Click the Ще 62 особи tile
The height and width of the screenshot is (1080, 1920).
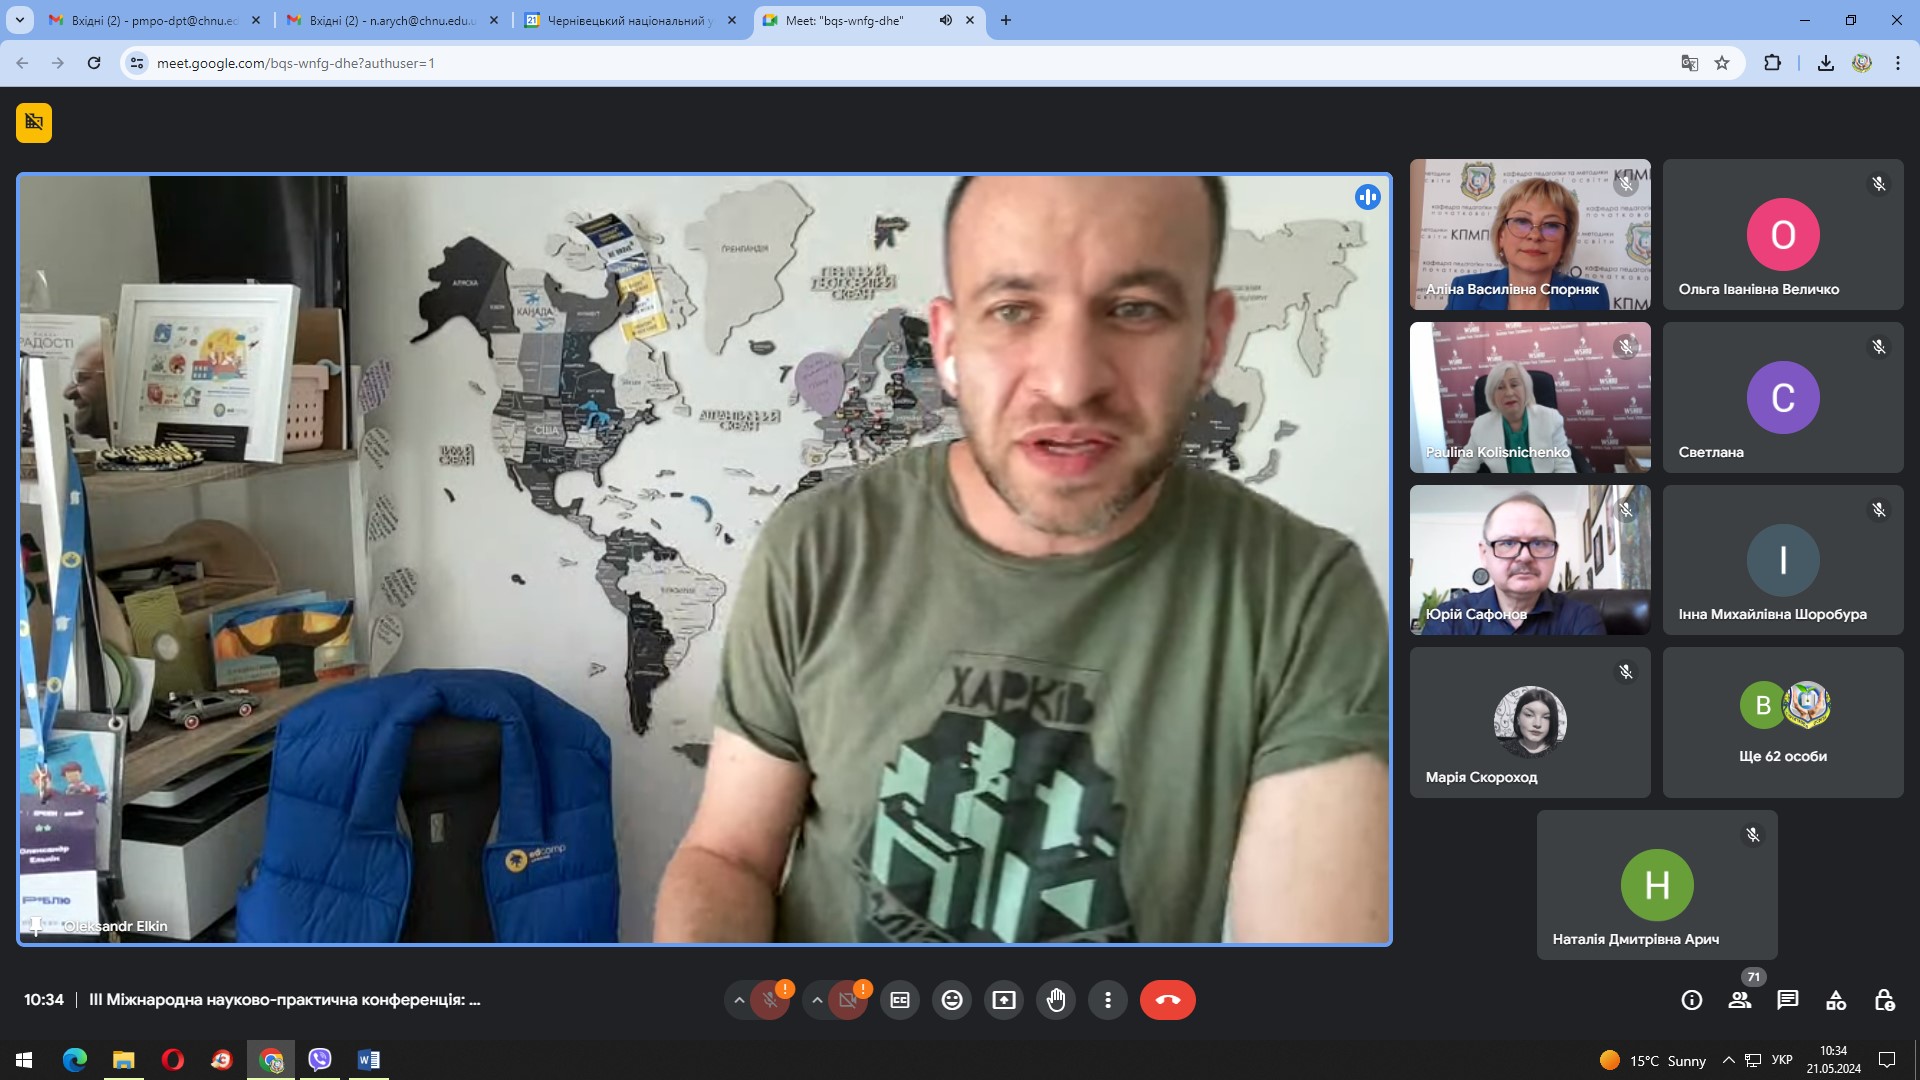(1783, 722)
